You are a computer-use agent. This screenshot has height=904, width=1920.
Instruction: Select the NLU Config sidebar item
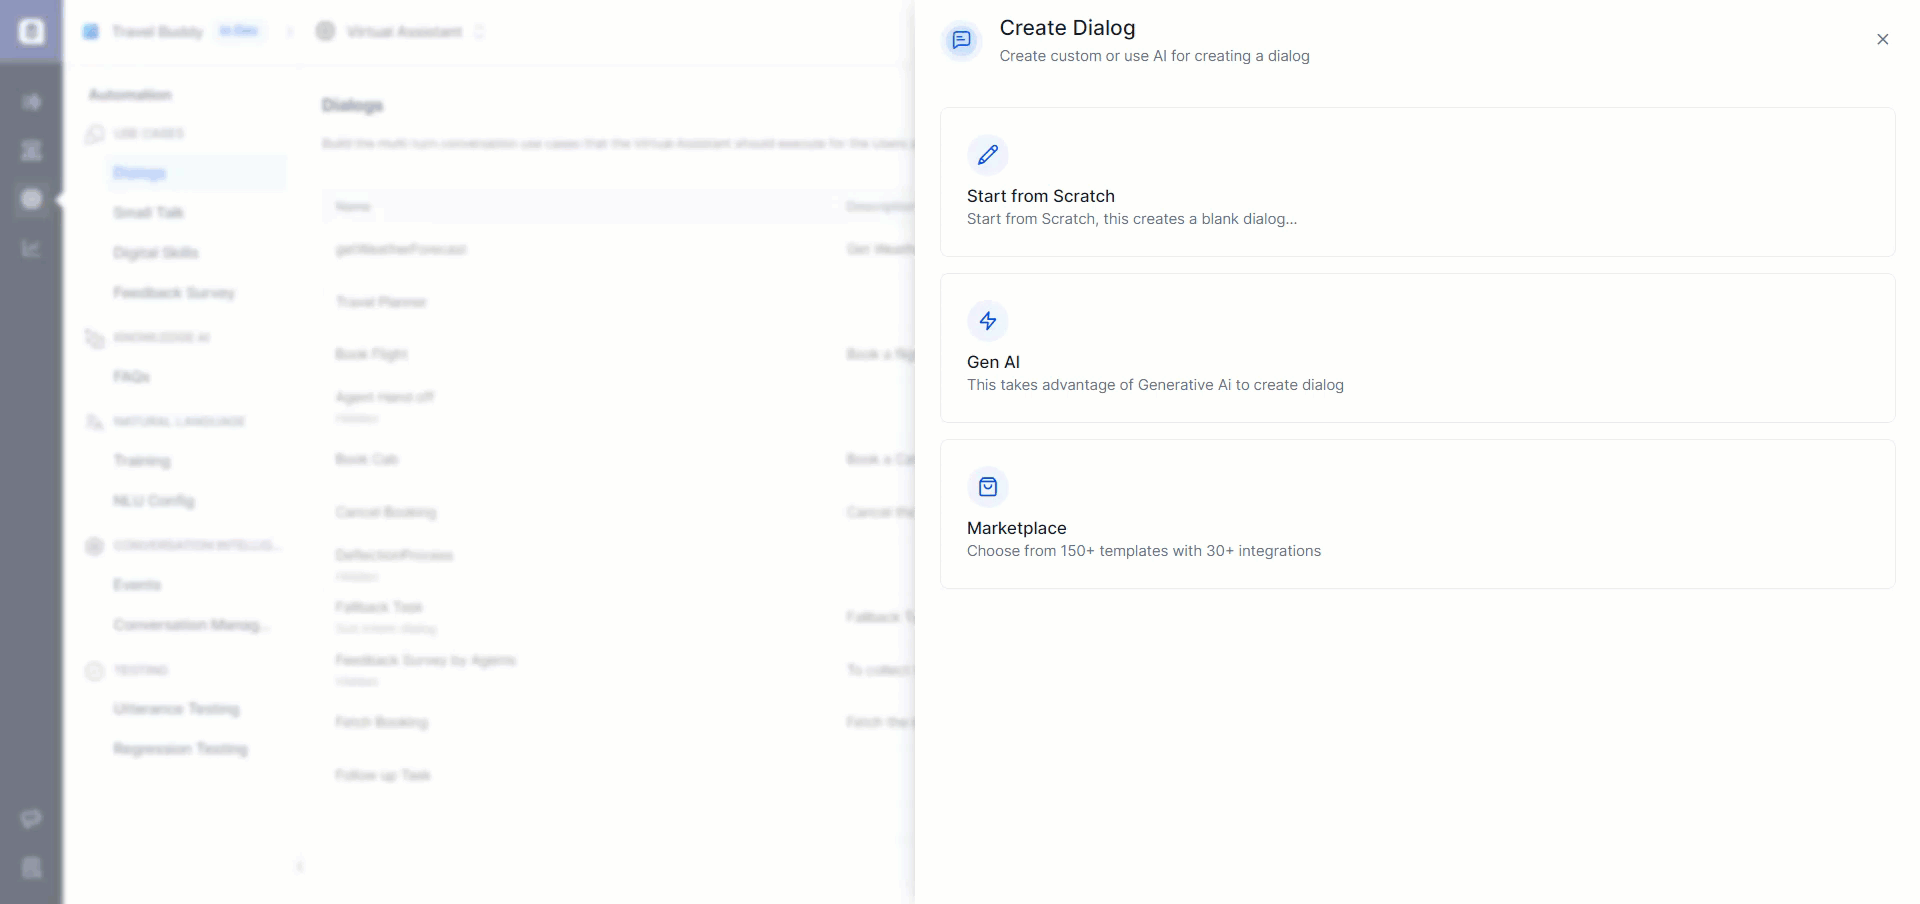[153, 501]
